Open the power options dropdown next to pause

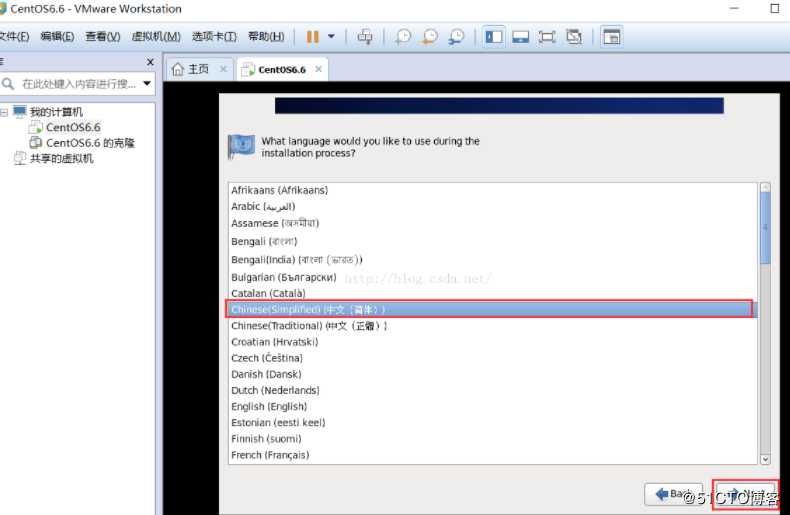click(331, 36)
